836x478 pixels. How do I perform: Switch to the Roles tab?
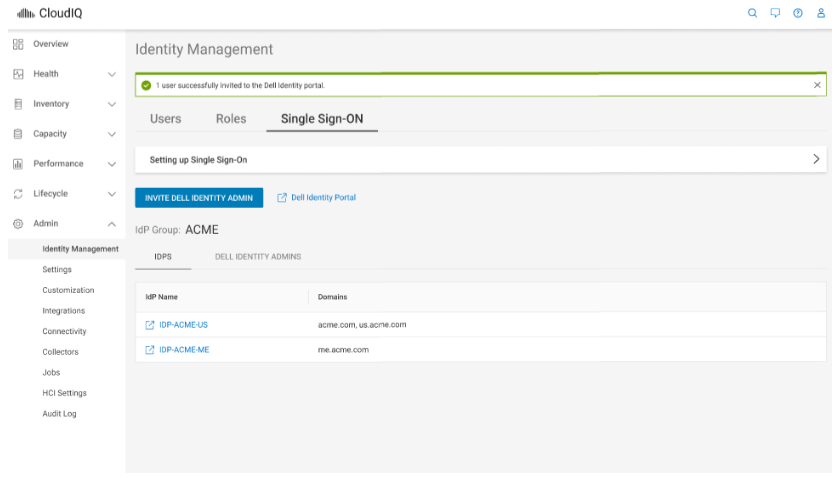(x=231, y=119)
